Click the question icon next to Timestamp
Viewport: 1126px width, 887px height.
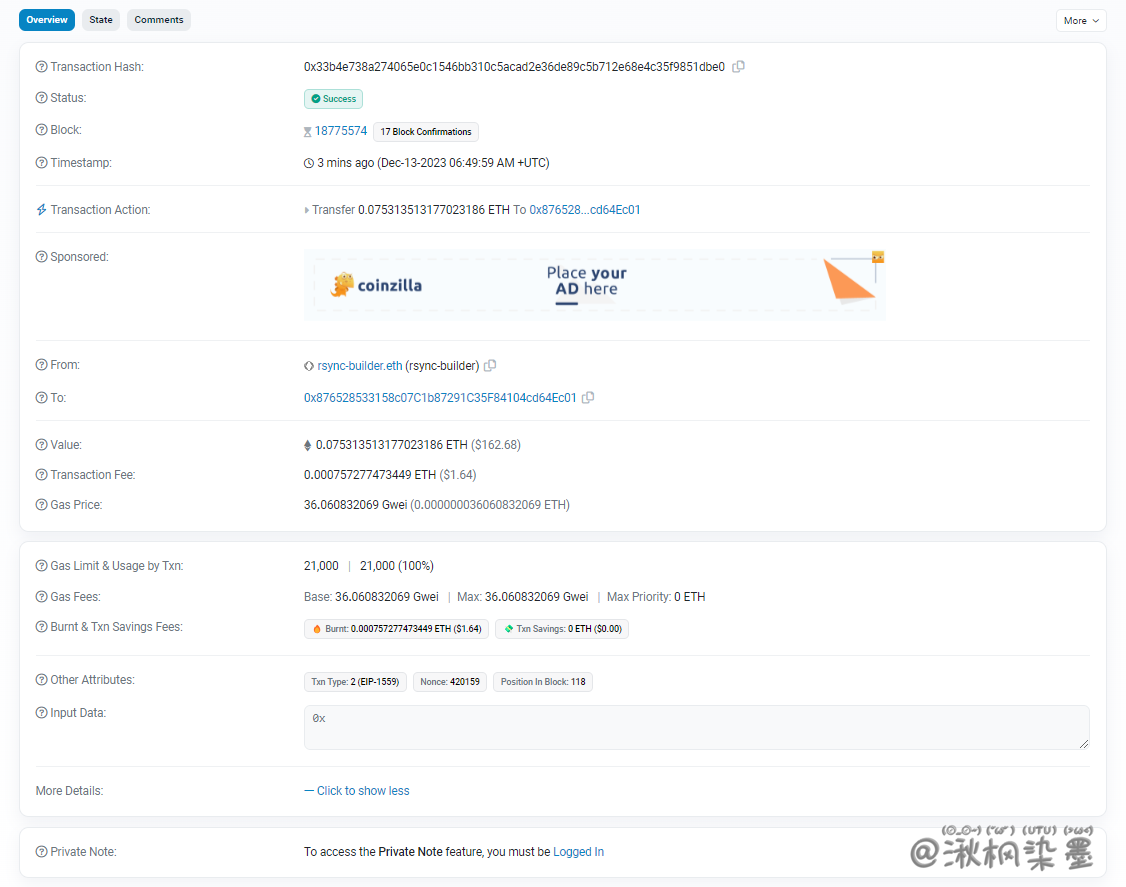(x=41, y=163)
